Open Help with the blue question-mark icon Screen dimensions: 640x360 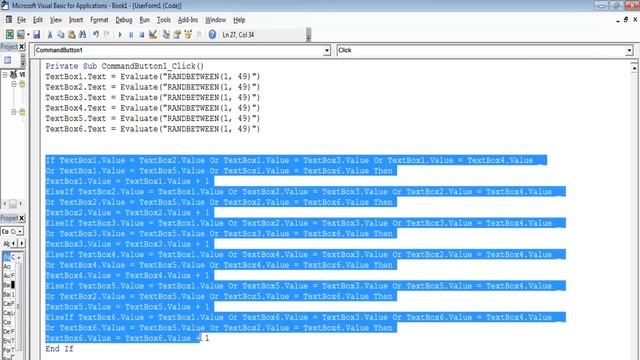212,35
